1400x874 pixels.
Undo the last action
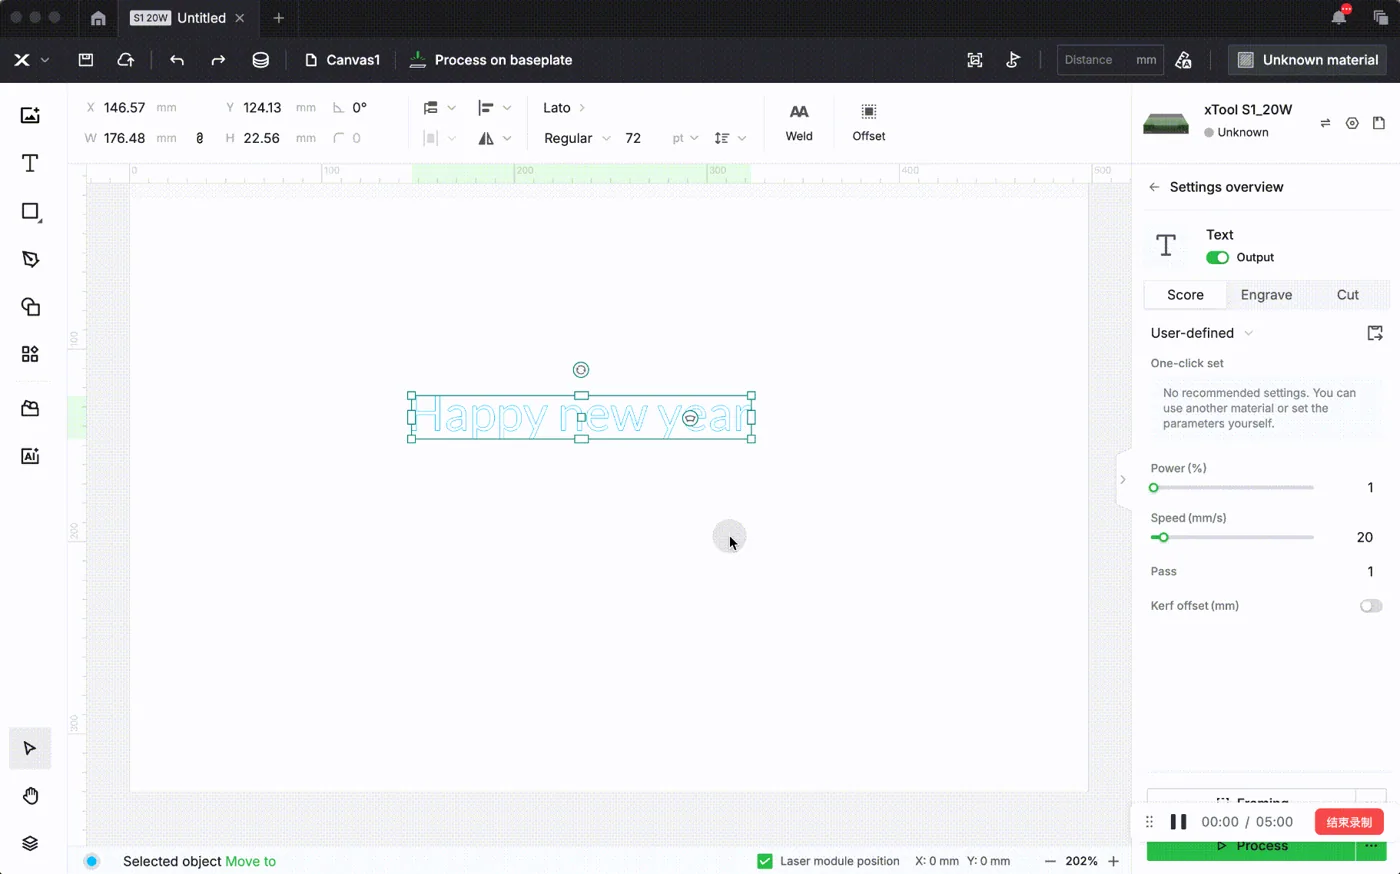tap(177, 60)
